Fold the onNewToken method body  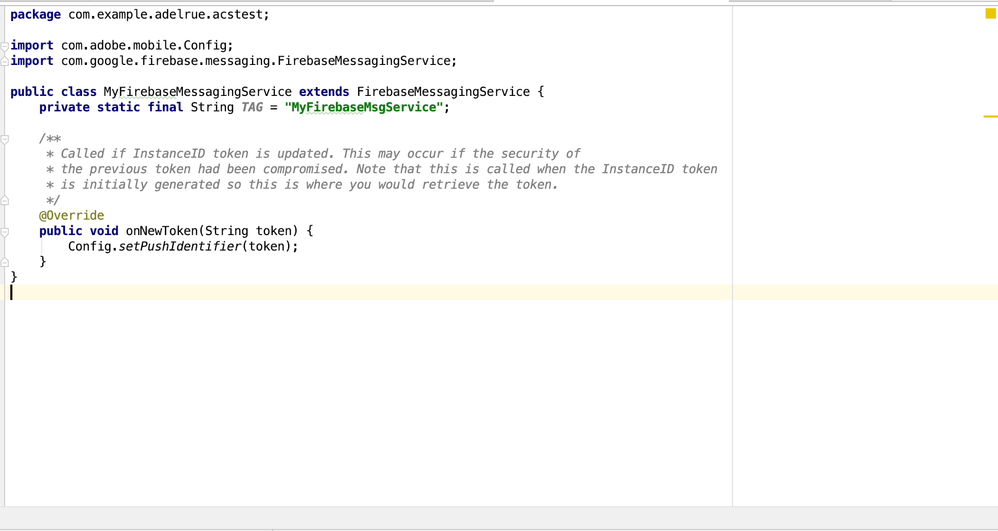click(5, 231)
